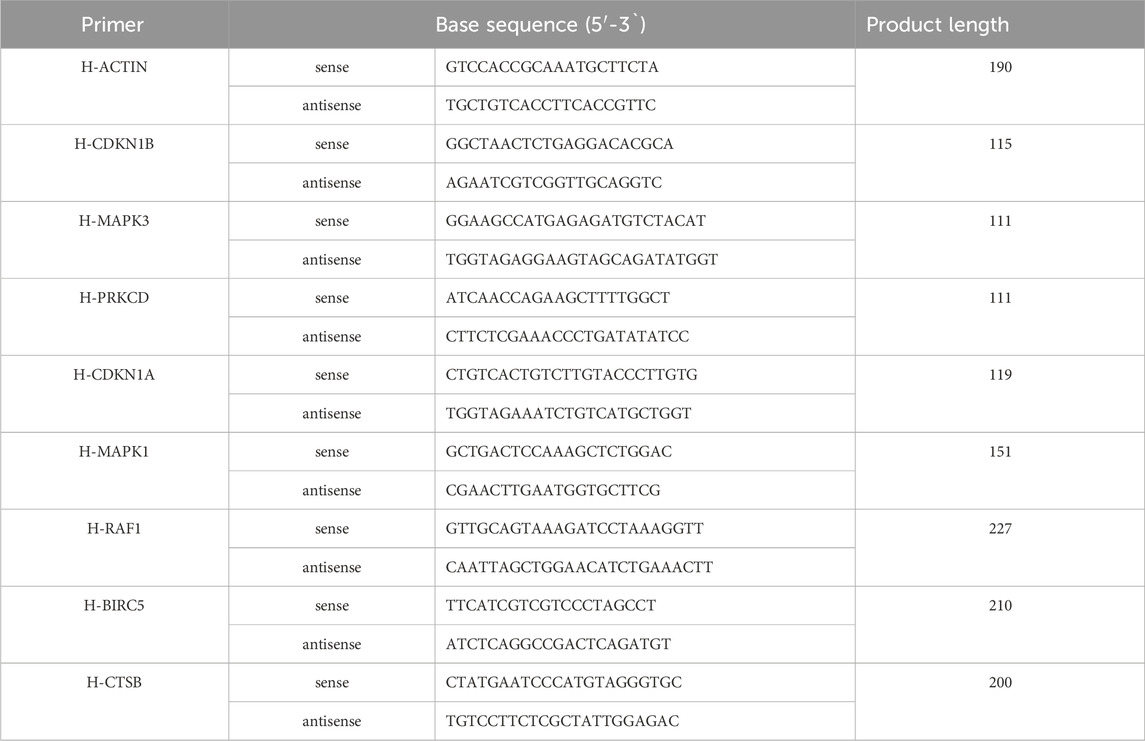Click sequence GGAAGCCATGAGAGATGTCTACAT

coord(575,220)
